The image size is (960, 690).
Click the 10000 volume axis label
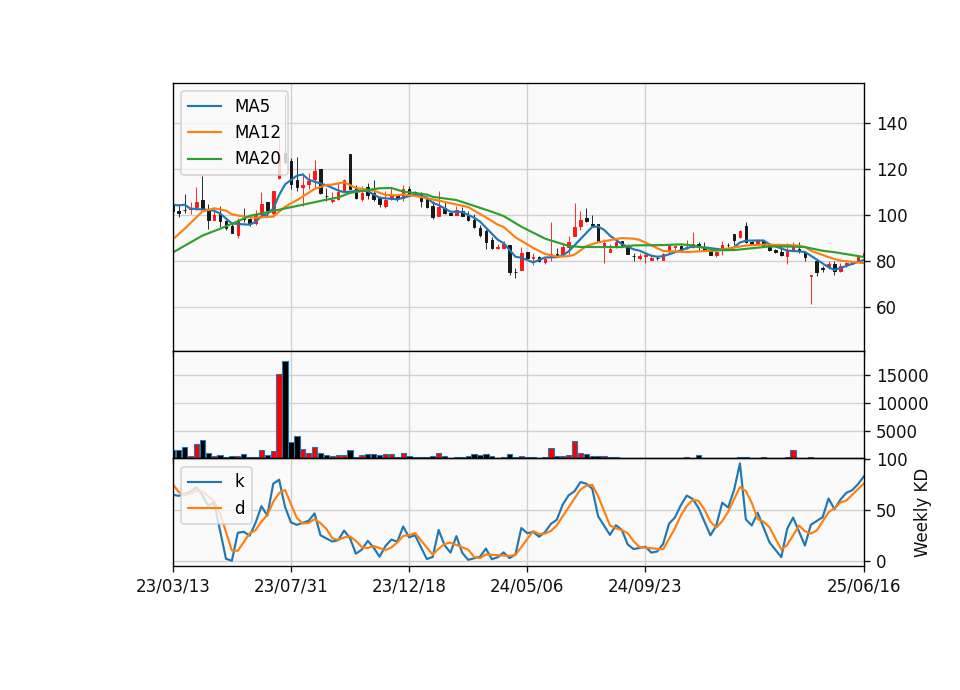point(902,404)
